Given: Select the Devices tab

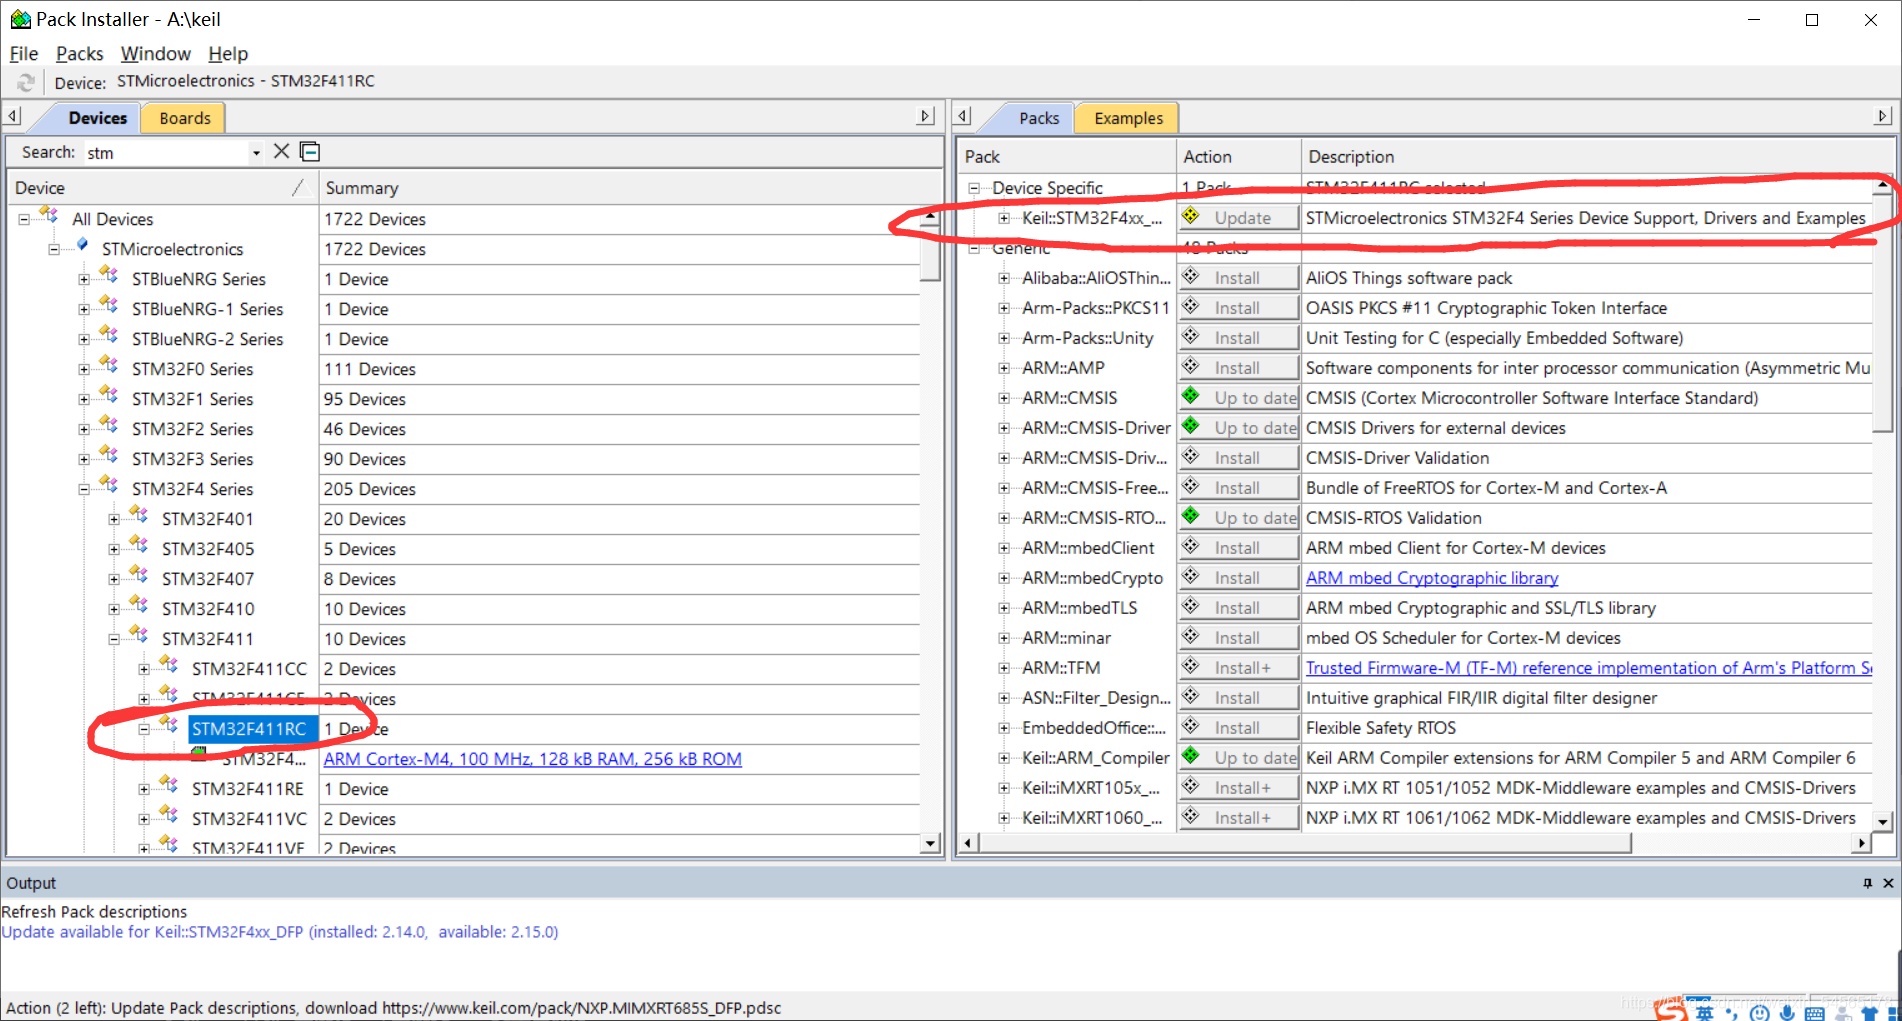Looking at the screenshot, I should click(97, 118).
